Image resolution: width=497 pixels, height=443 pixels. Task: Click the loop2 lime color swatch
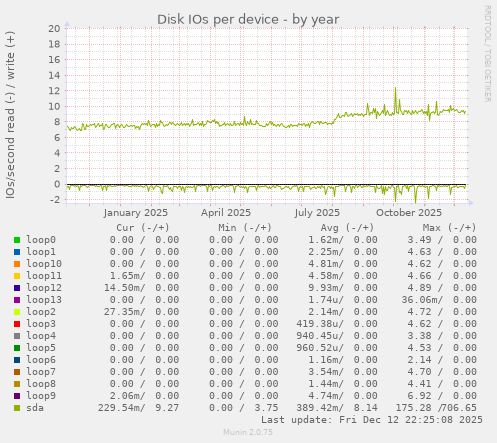tap(17, 312)
